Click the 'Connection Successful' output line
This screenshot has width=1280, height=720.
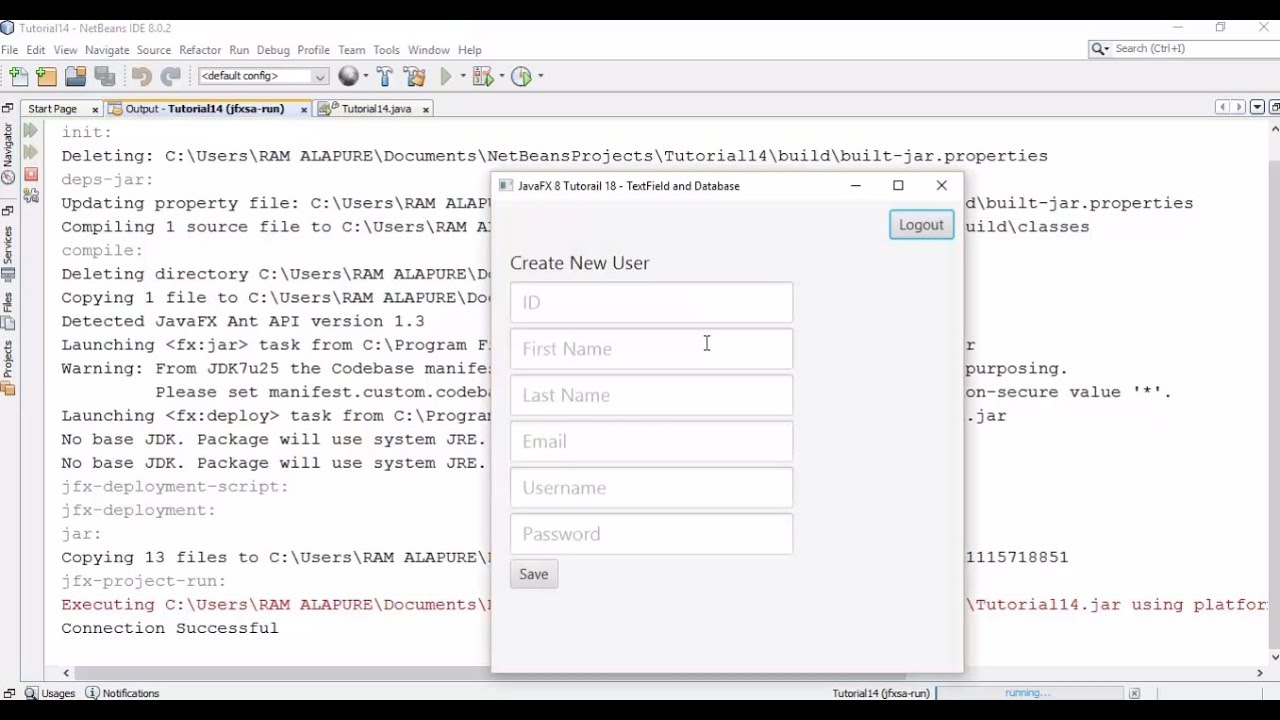170,628
